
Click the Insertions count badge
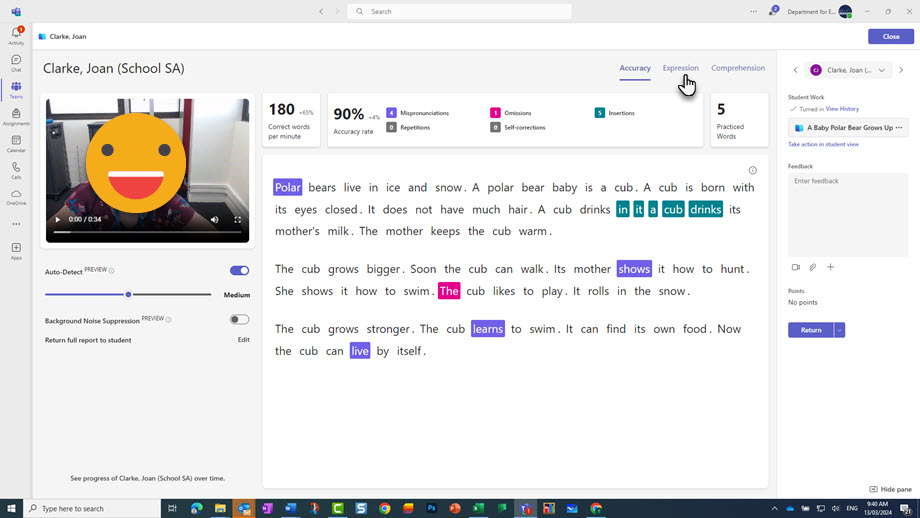[x=599, y=113]
